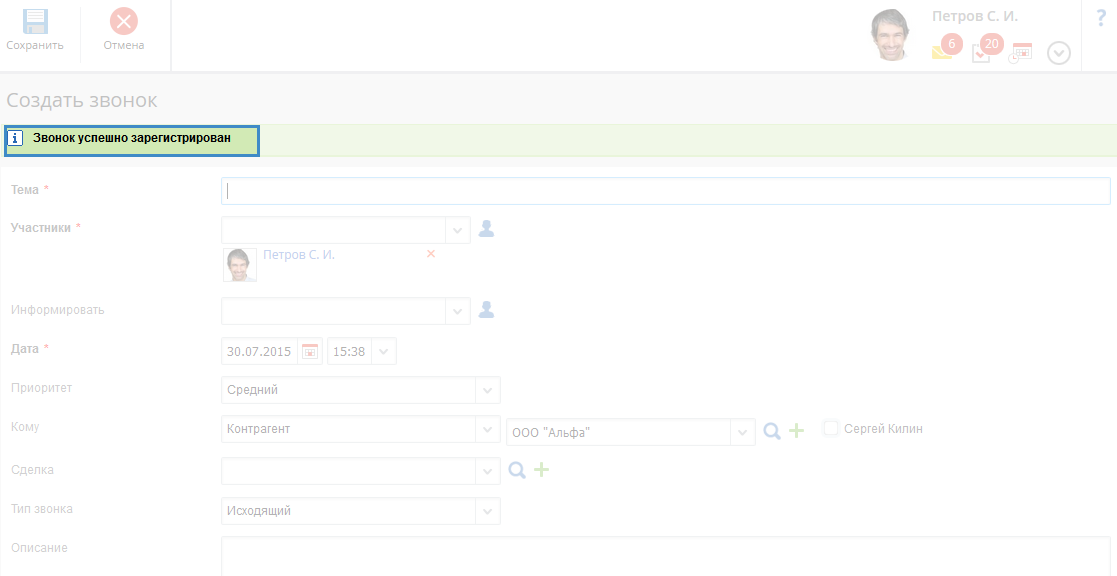Open the Петров С. И. profile name in the header
The height and width of the screenshot is (576, 1117).
point(975,16)
